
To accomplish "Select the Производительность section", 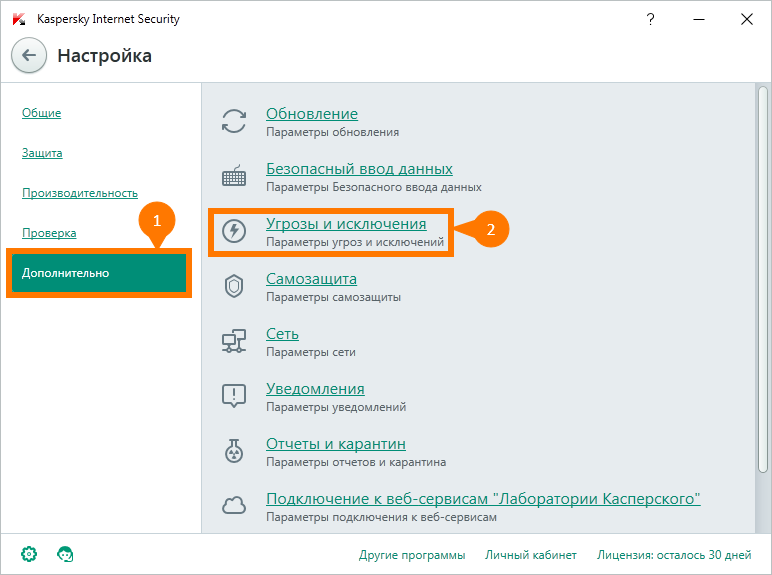I will point(80,193).
